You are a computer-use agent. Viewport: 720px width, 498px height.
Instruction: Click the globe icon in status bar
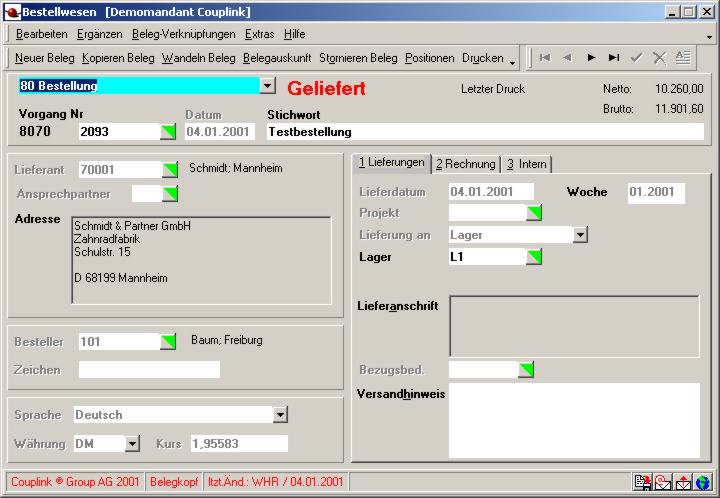(x=704, y=483)
